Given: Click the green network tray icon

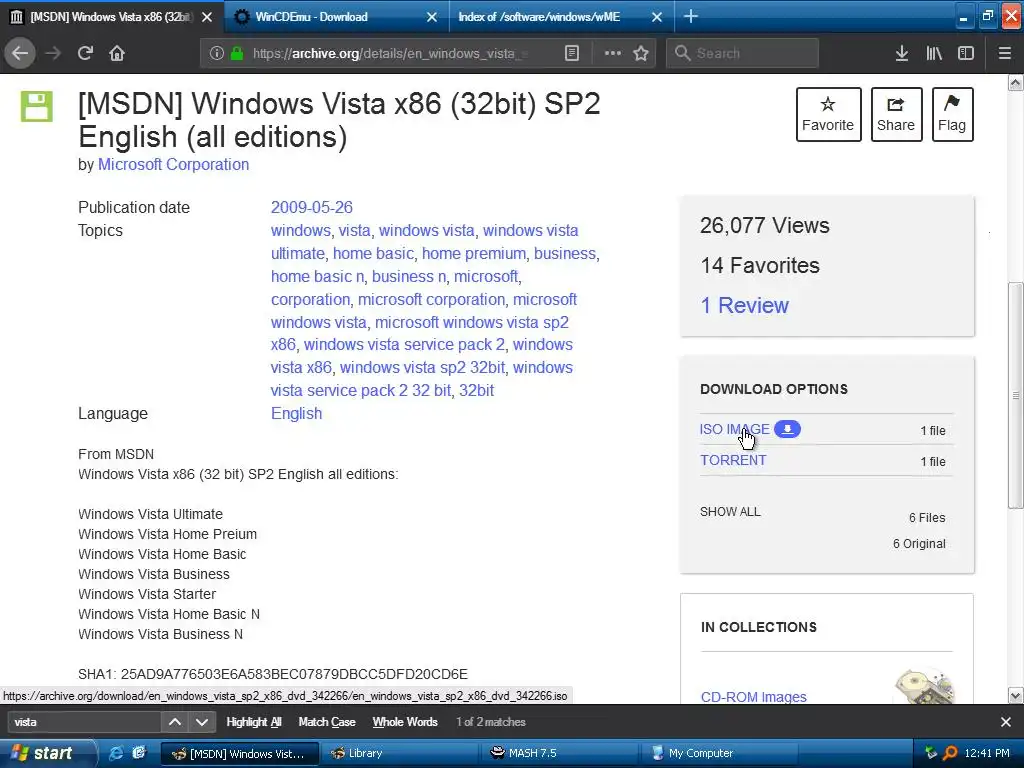Looking at the screenshot, I should [931, 753].
